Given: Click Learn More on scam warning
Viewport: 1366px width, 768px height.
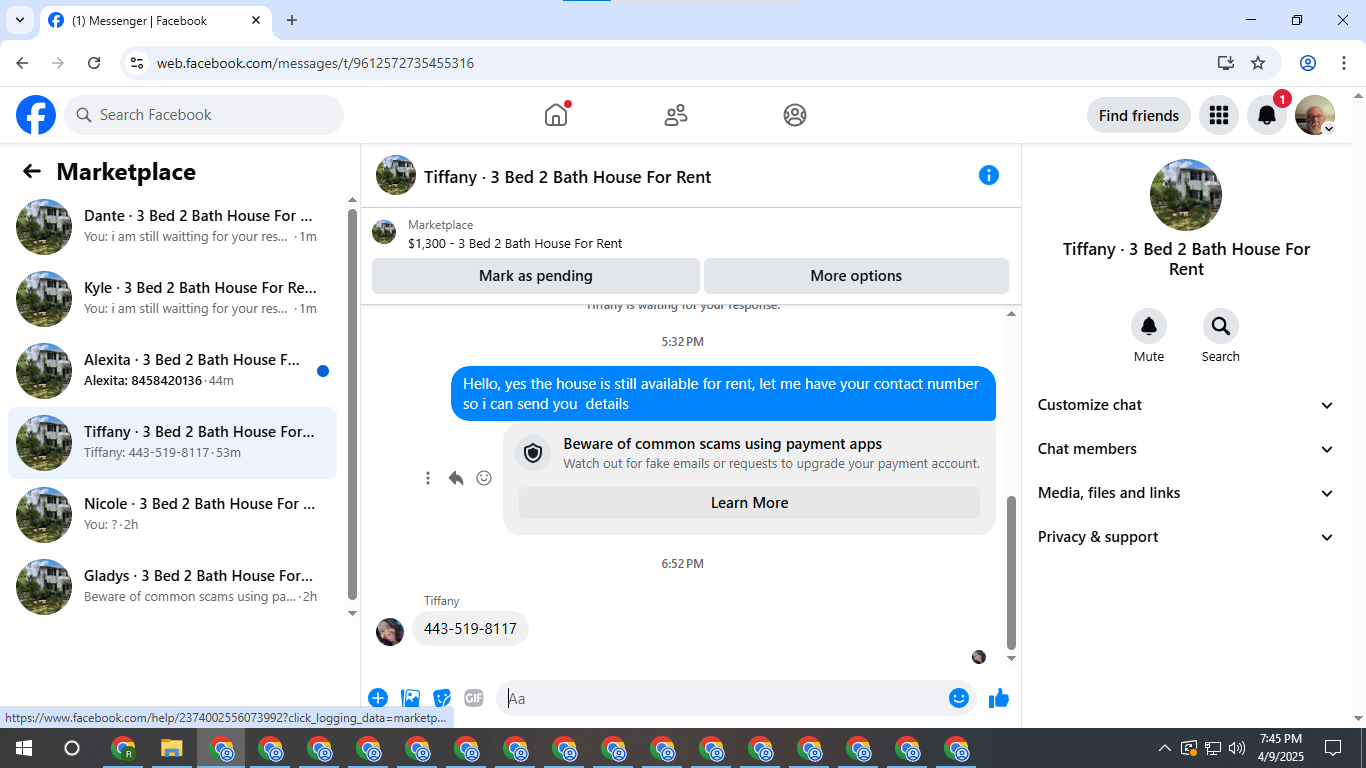Looking at the screenshot, I should click(x=749, y=503).
